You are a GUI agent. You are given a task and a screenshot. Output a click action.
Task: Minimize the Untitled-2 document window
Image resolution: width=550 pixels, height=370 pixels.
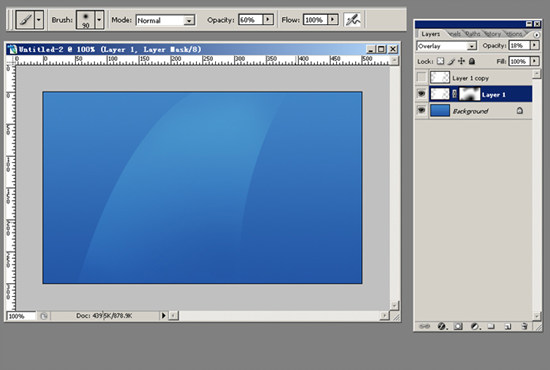click(371, 49)
